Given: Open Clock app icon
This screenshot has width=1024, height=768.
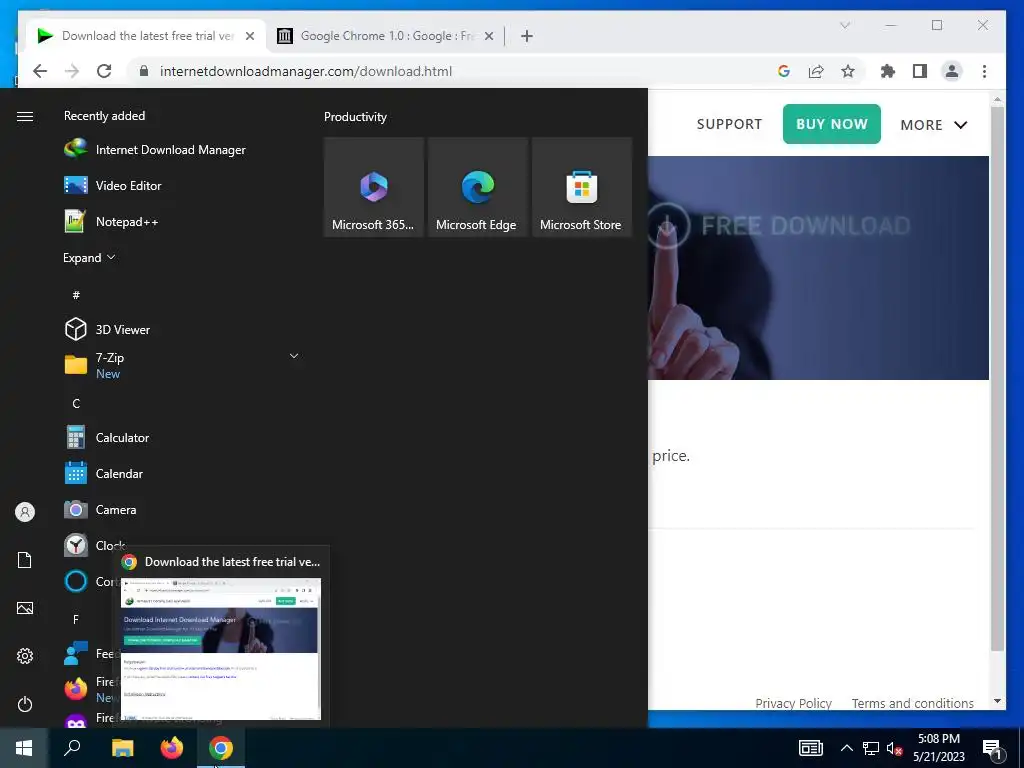Looking at the screenshot, I should pyautogui.click(x=76, y=545).
